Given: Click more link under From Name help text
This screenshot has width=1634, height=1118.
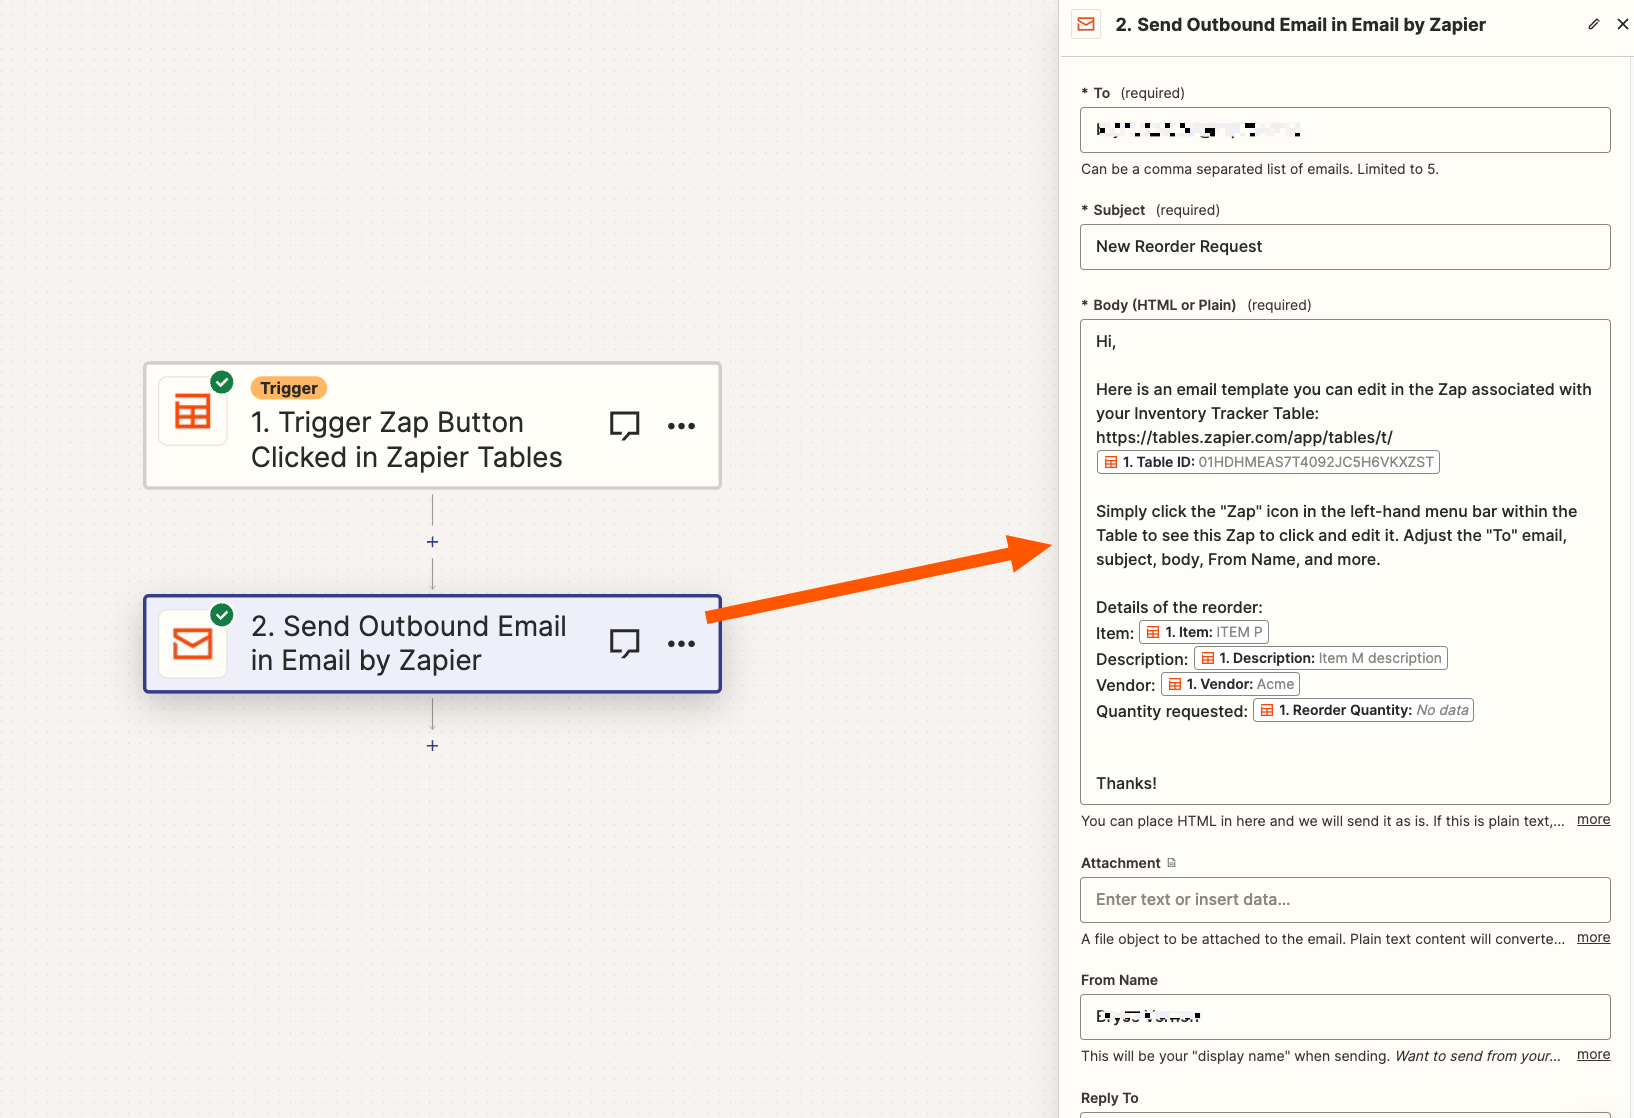Looking at the screenshot, I should (x=1593, y=1055).
